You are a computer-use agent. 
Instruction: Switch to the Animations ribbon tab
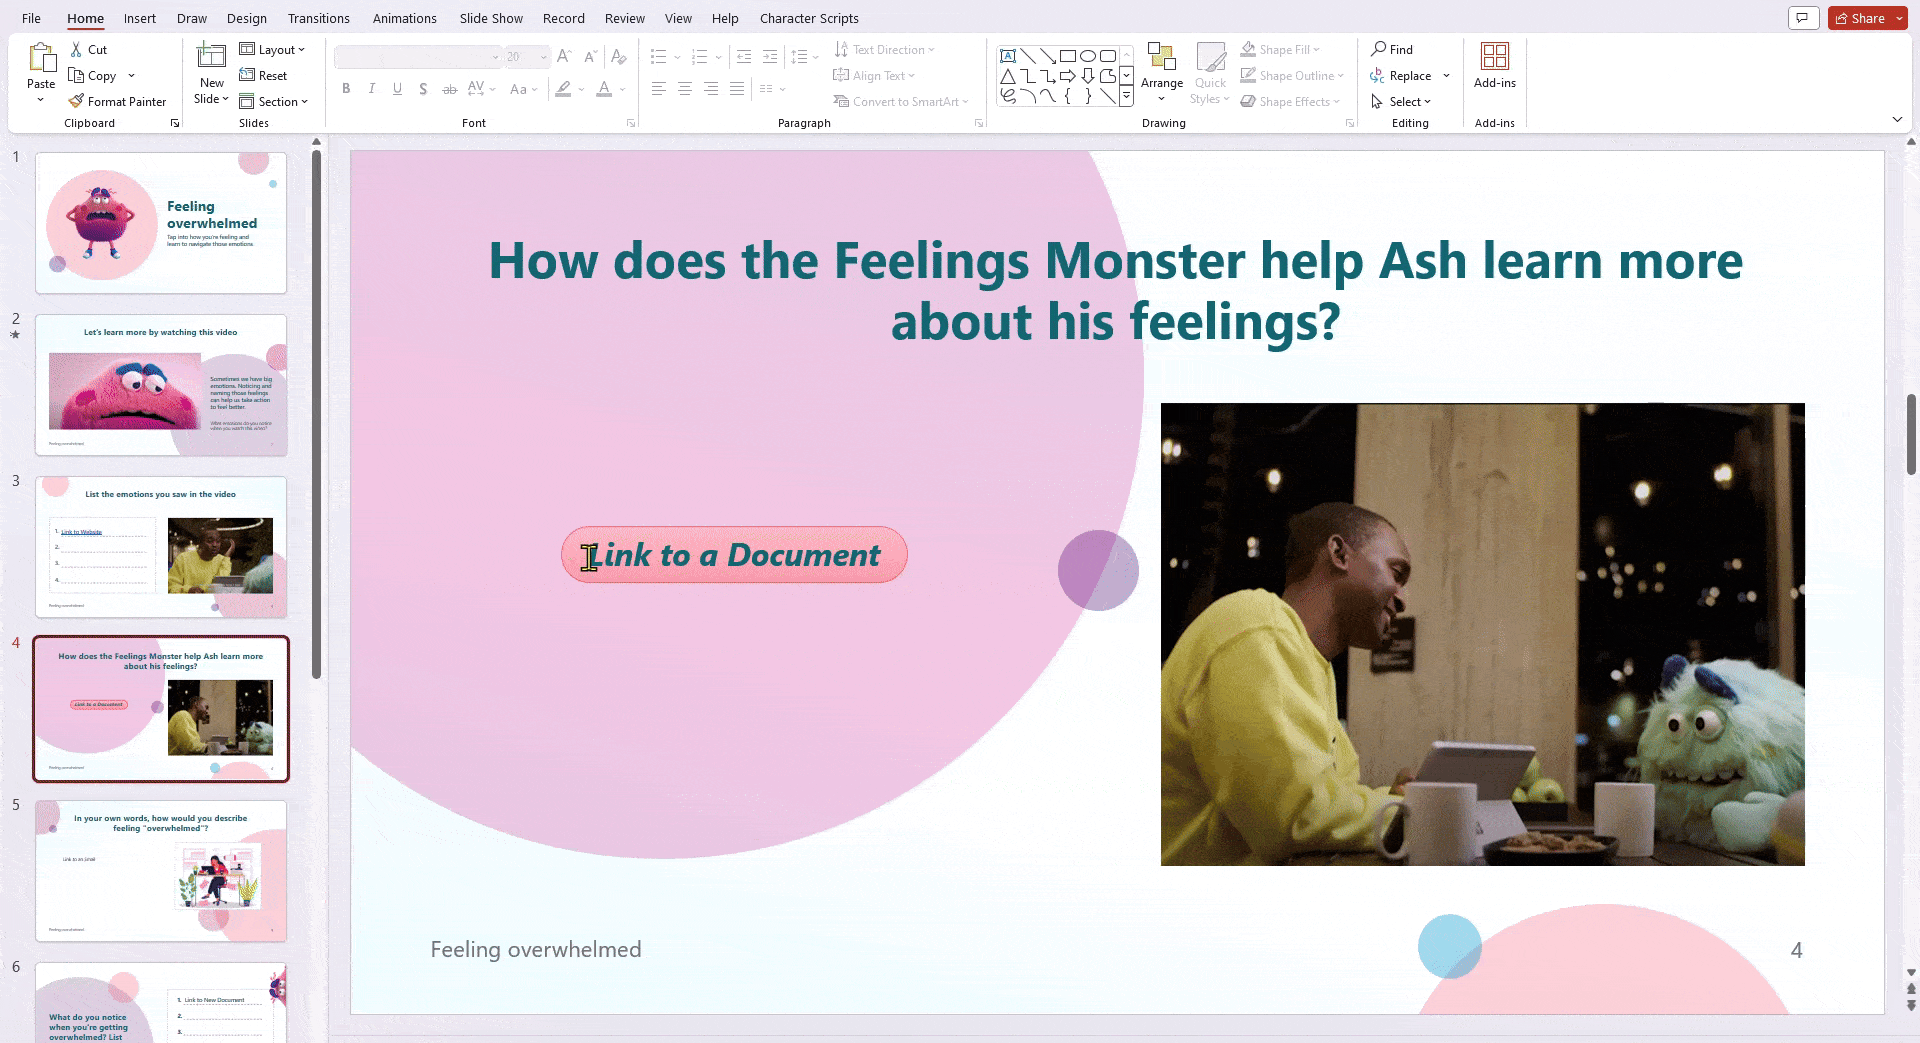pyautogui.click(x=404, y=18)
